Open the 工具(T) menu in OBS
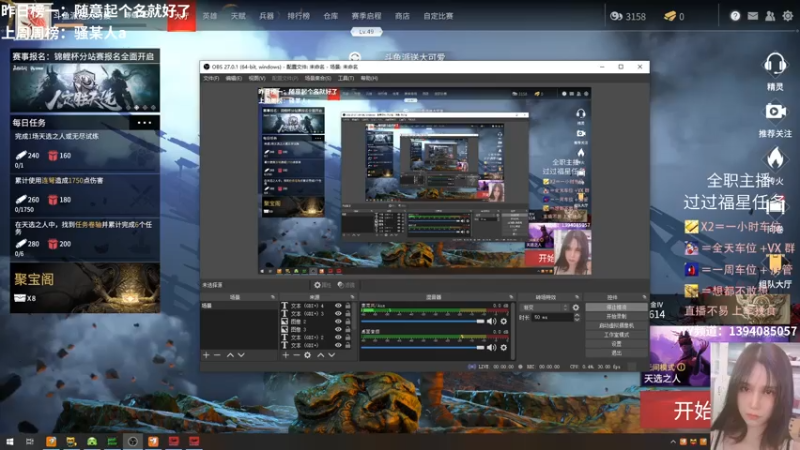800x450 pixels. pyautogui.click(x=346, y=78)
